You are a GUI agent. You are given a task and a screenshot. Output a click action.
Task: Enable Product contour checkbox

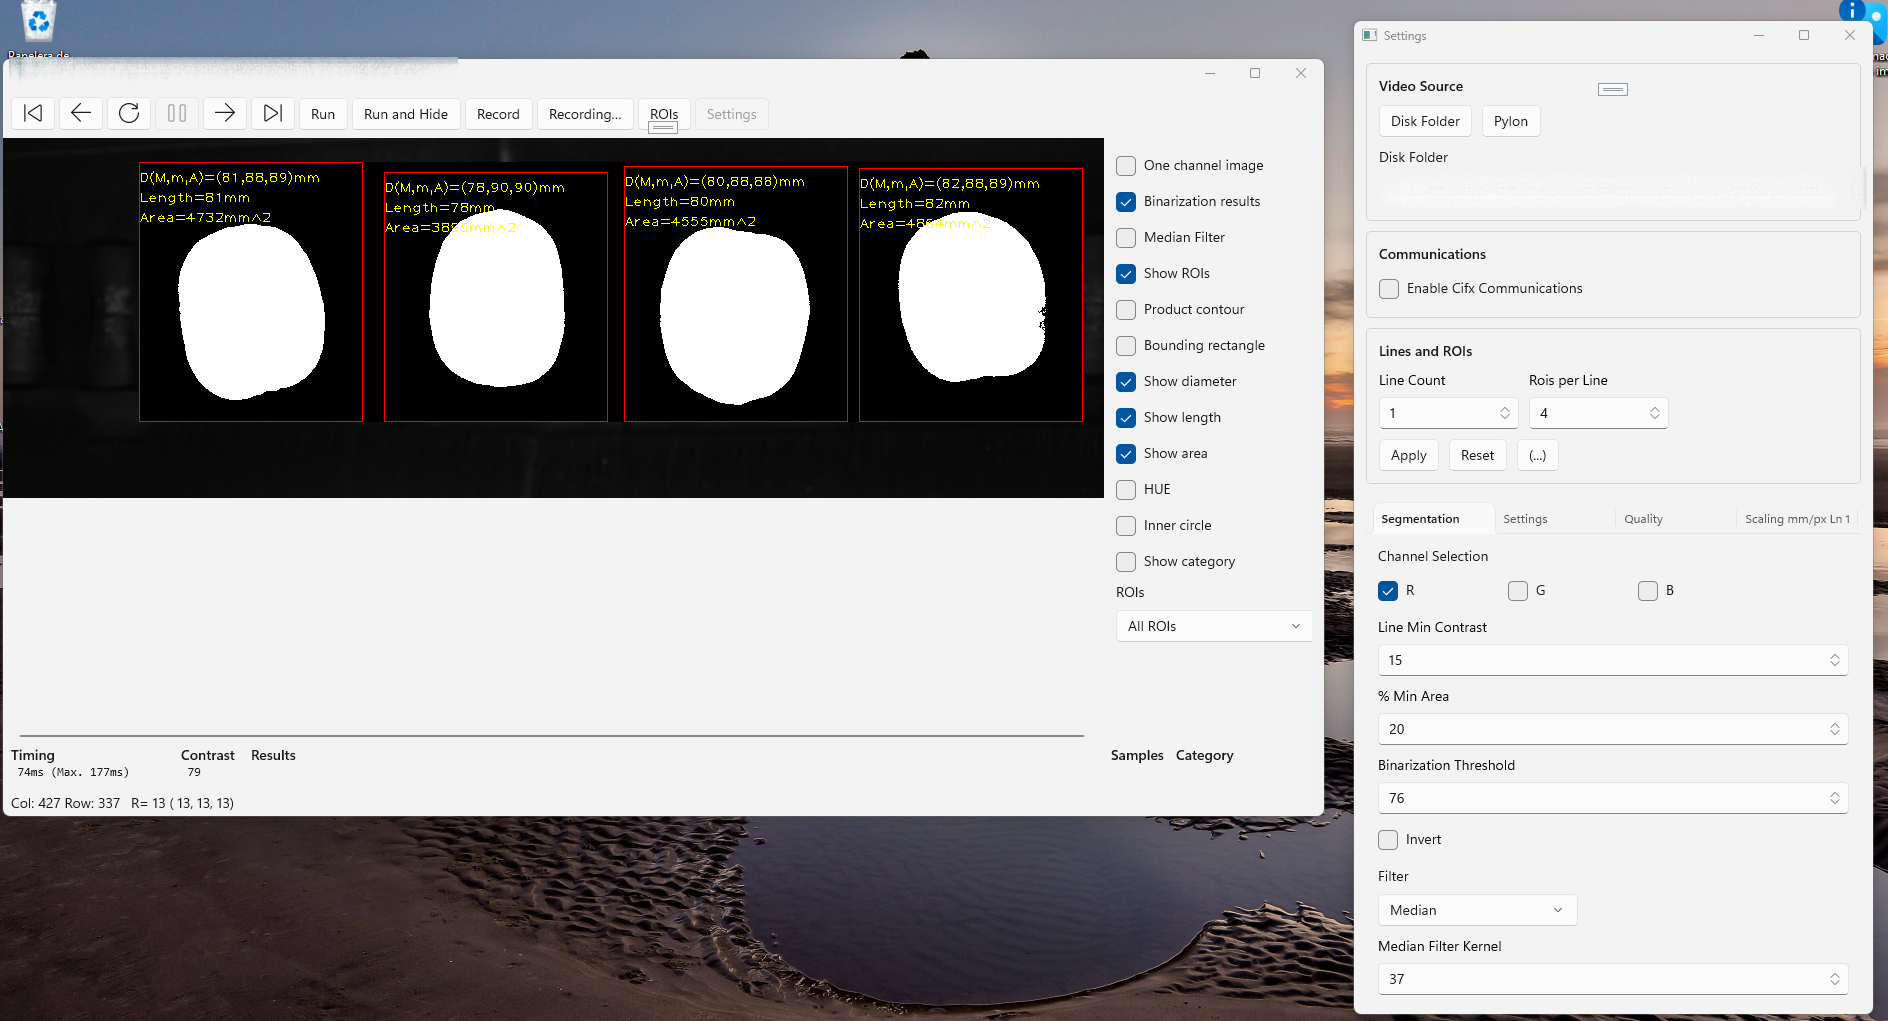1126,309
